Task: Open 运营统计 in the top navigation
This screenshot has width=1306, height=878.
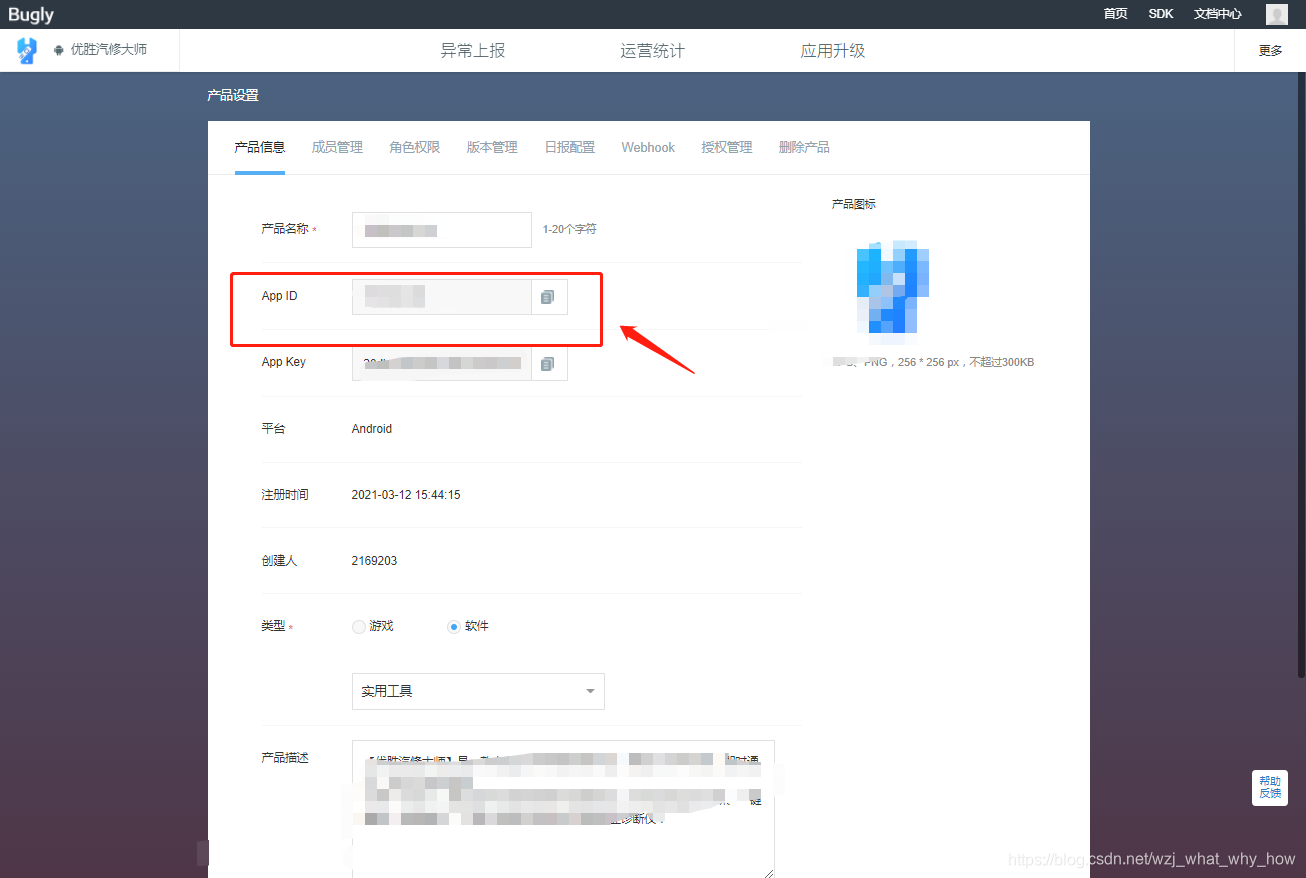Action: (652, 50)
